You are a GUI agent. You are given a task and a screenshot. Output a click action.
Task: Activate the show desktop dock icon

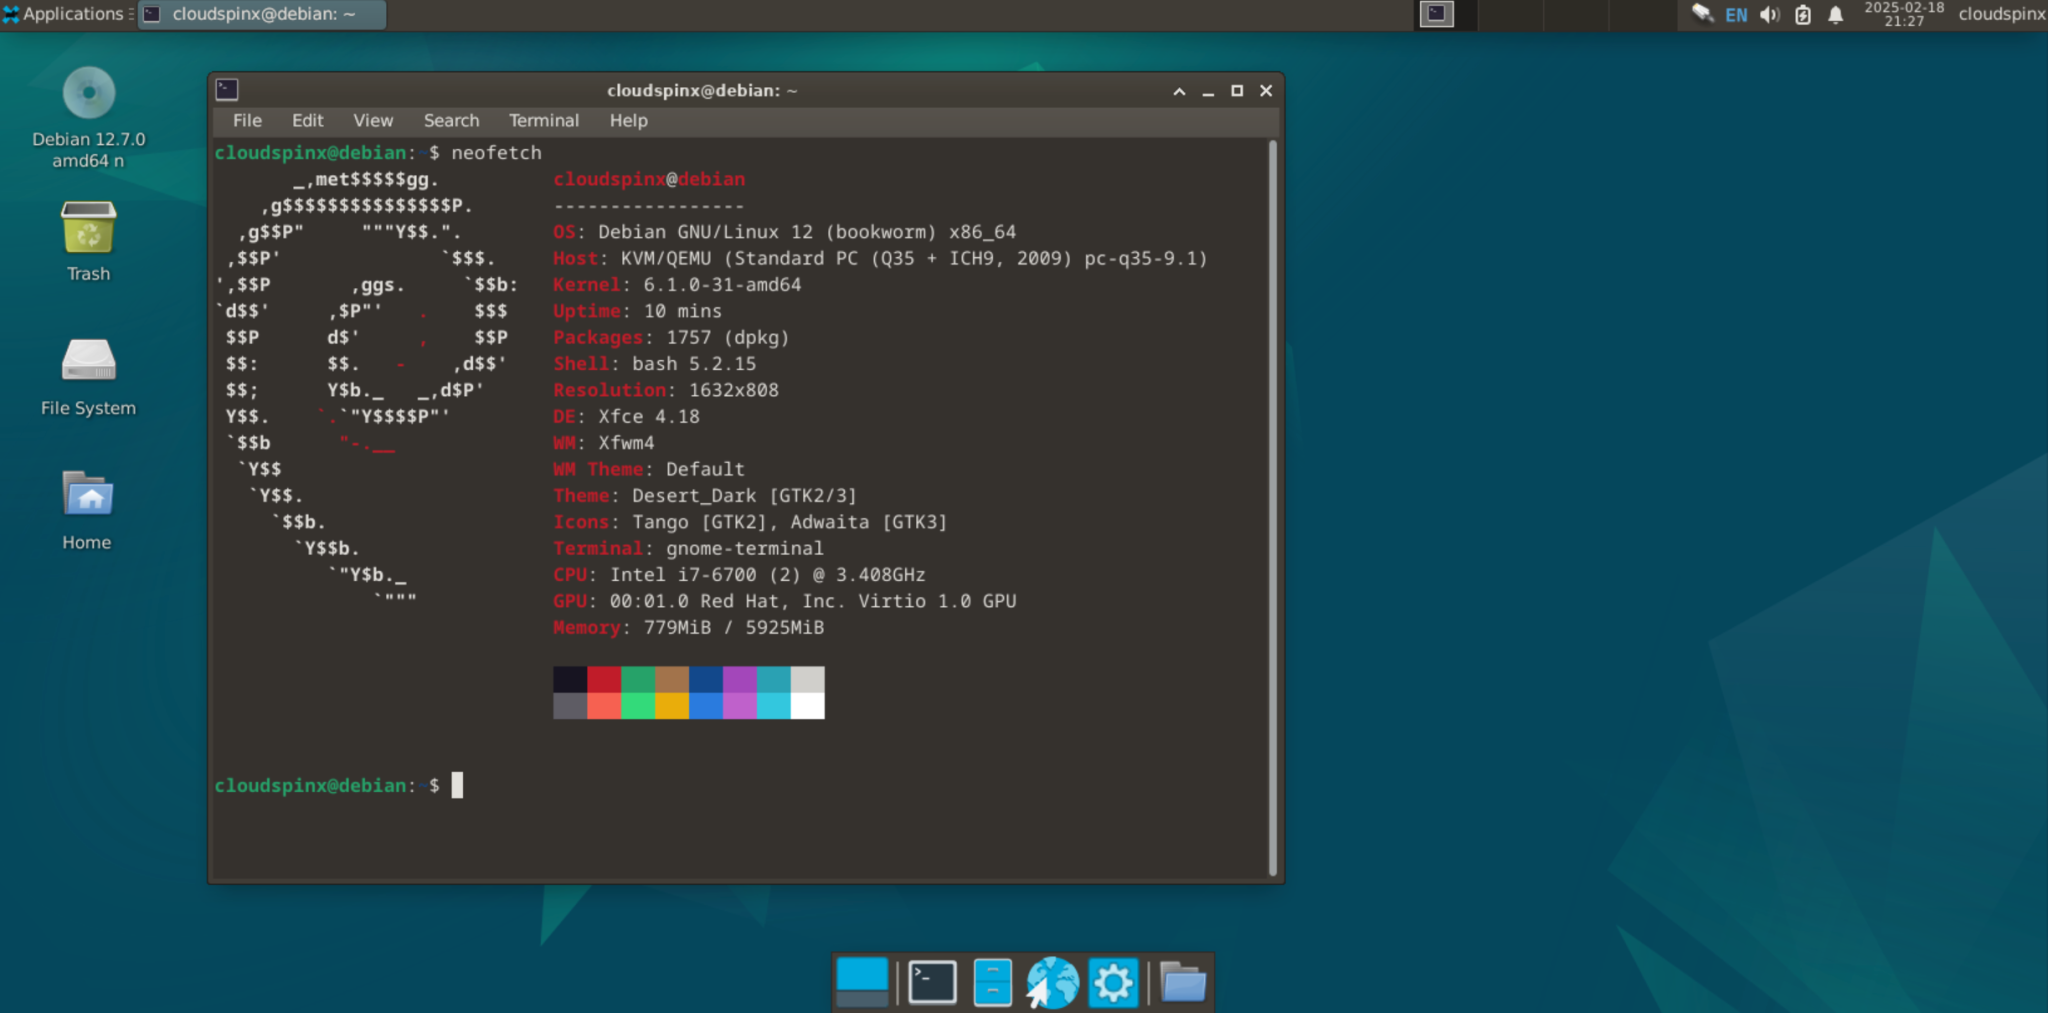(861, 981)
